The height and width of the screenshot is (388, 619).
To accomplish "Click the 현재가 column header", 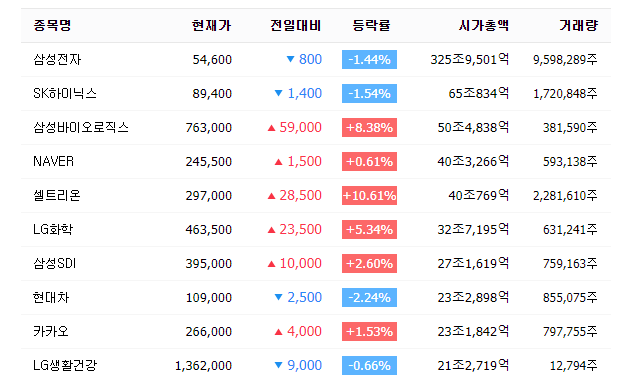I will 212,25.
